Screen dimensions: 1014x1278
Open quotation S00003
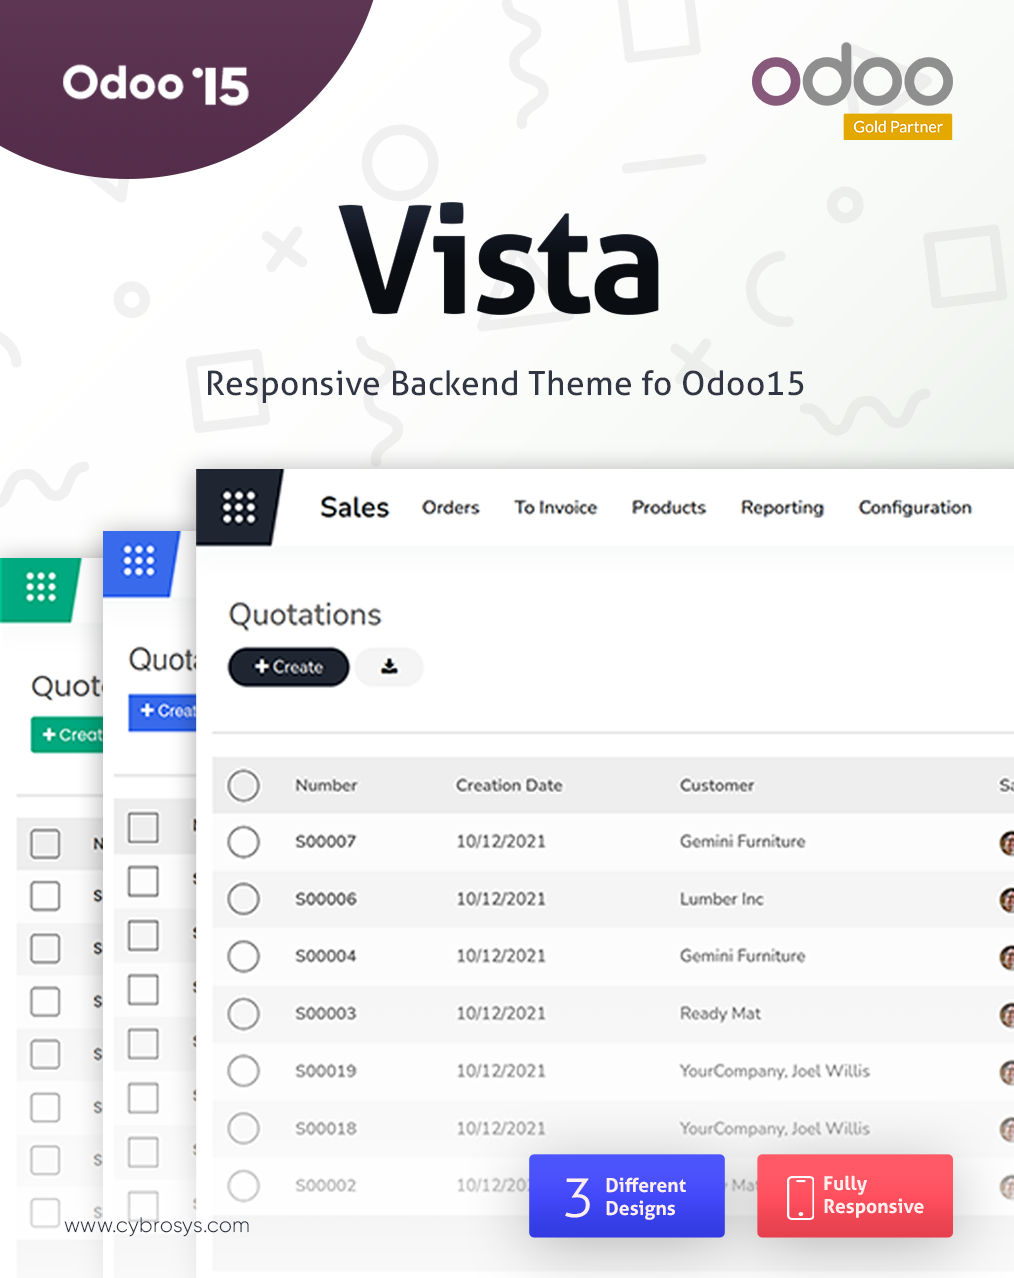(x=325, y=1014)
